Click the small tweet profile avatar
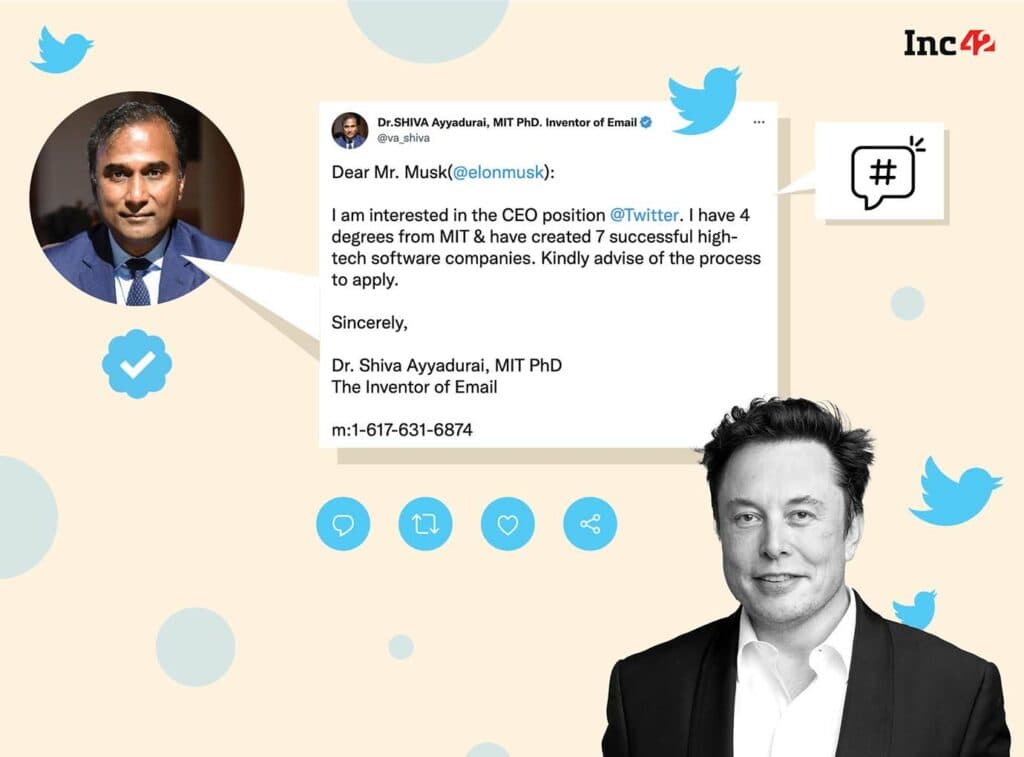Image resolution: width=1024 pixels, height=757 pixels. [x=350, y=130]
